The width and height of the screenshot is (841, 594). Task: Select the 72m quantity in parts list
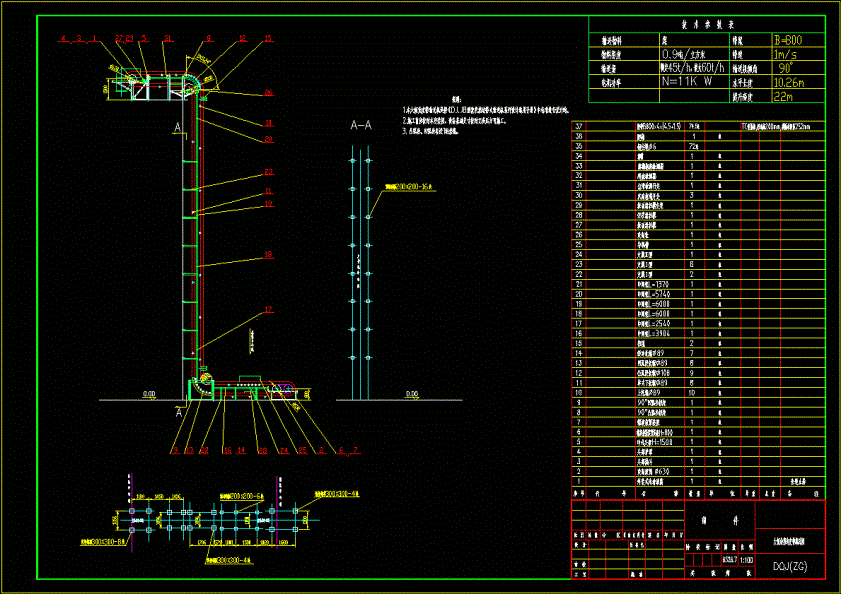point(693,146)
